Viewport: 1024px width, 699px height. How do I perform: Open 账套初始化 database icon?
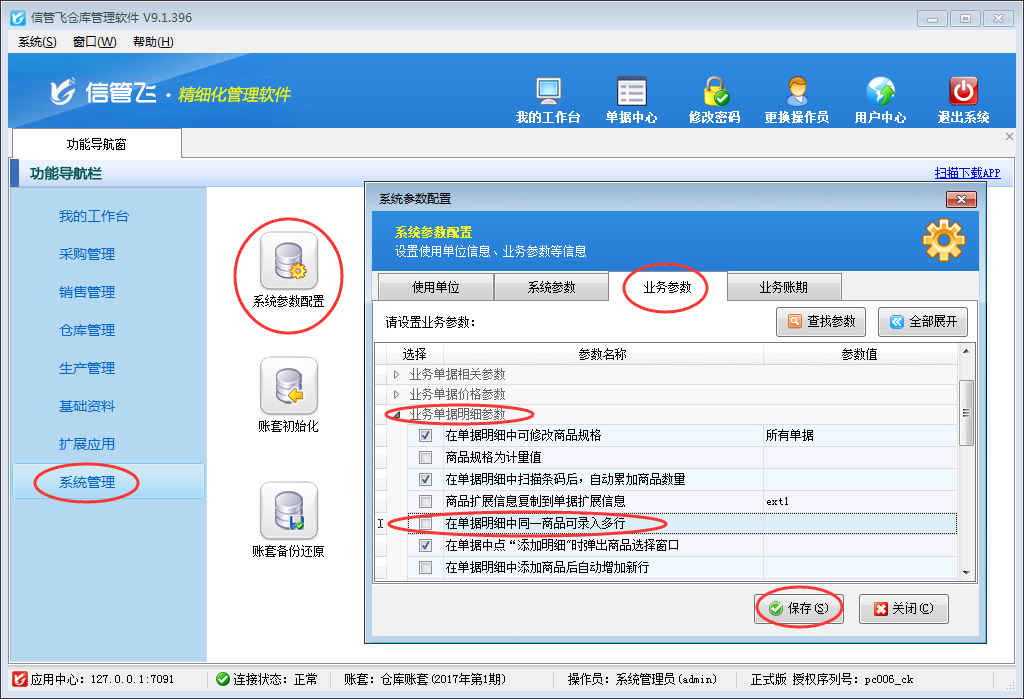pyautogui.click(x=288, y=386)
